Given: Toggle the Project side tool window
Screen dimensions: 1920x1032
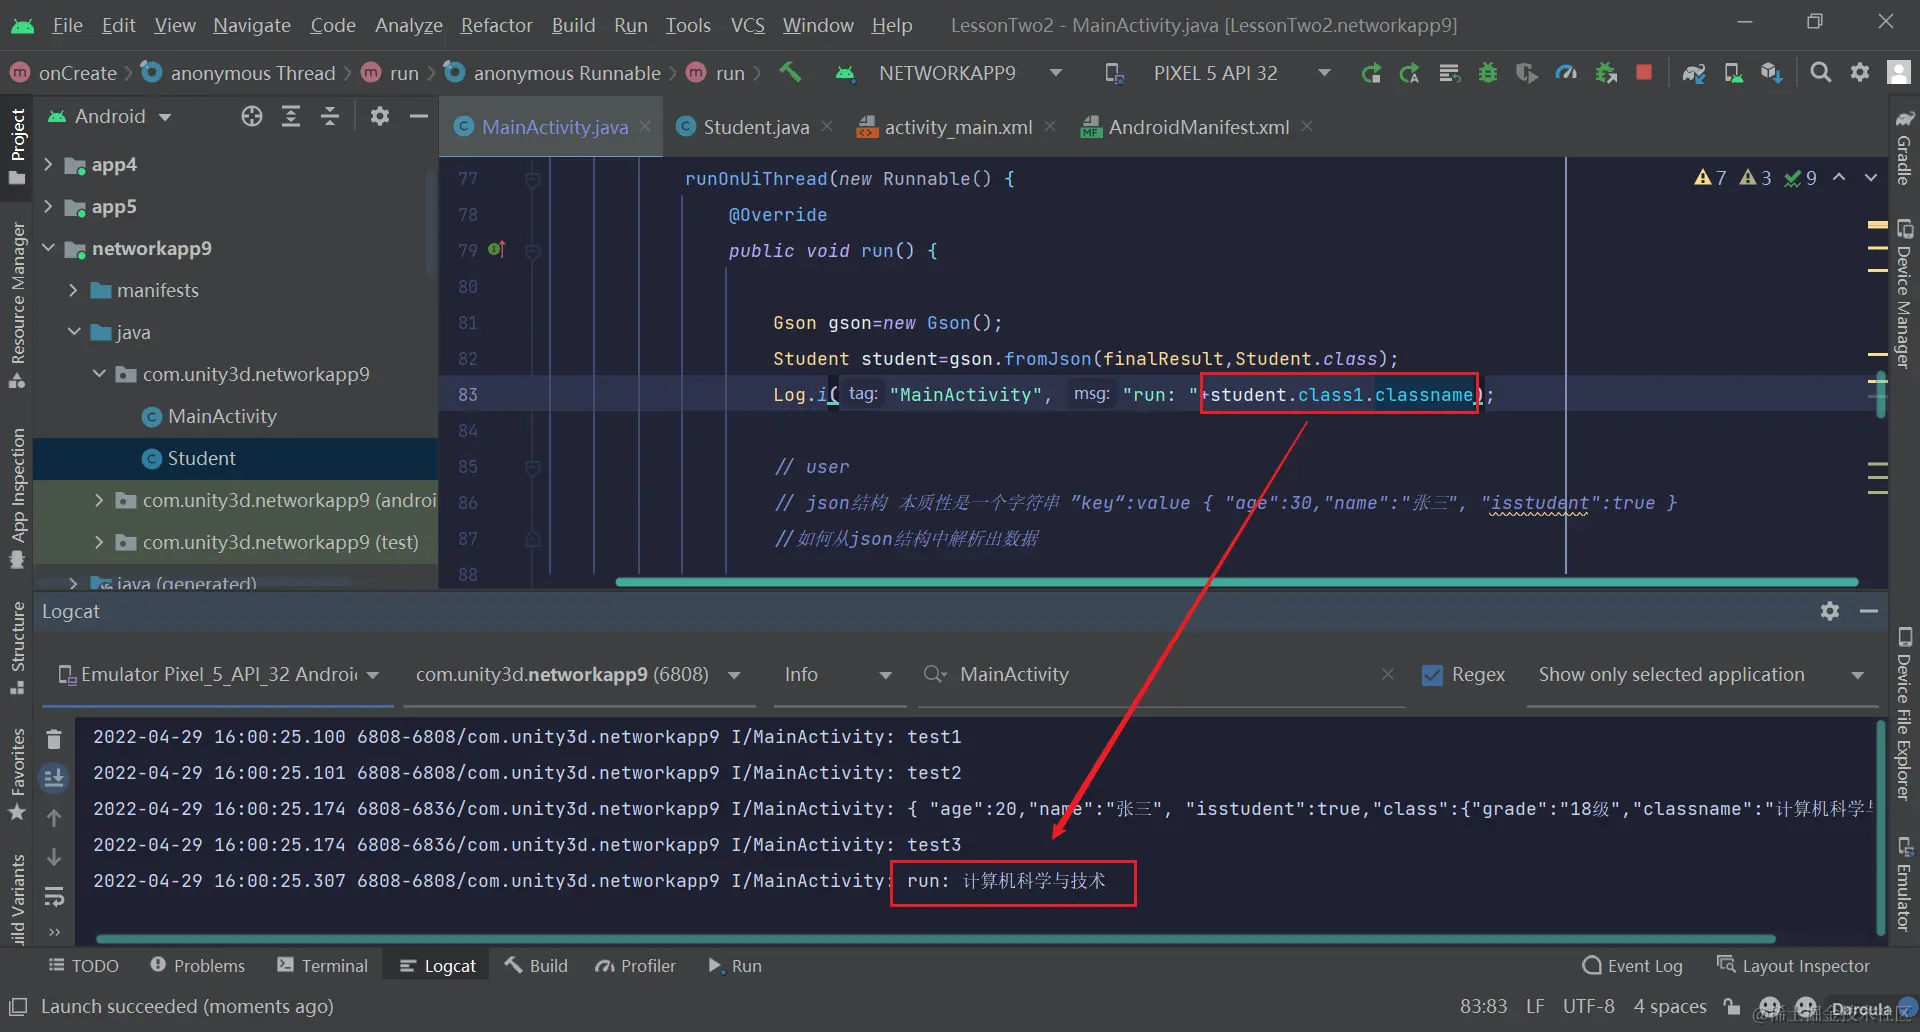Looking at the screenshot, I should tap(17, 146).
